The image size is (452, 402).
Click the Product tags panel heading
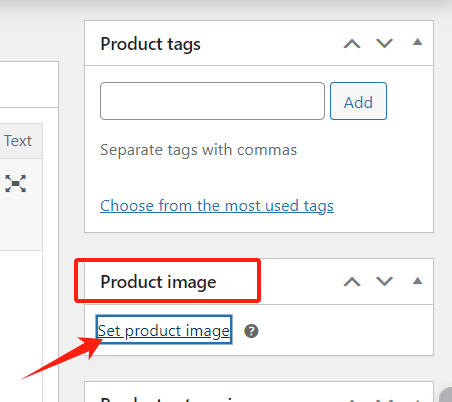(150, 44)
